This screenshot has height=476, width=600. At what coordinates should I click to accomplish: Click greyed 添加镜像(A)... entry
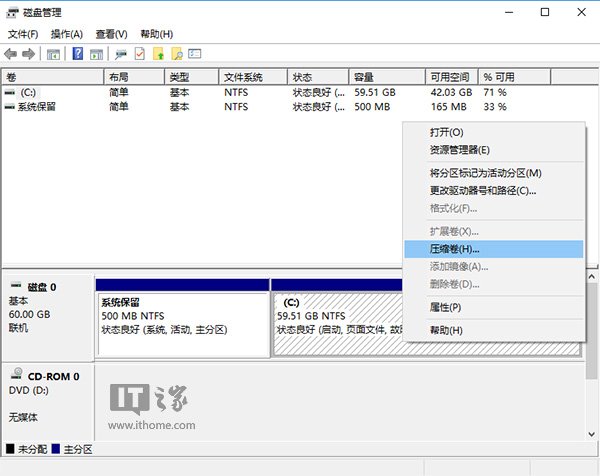click(x=494, y=266)
